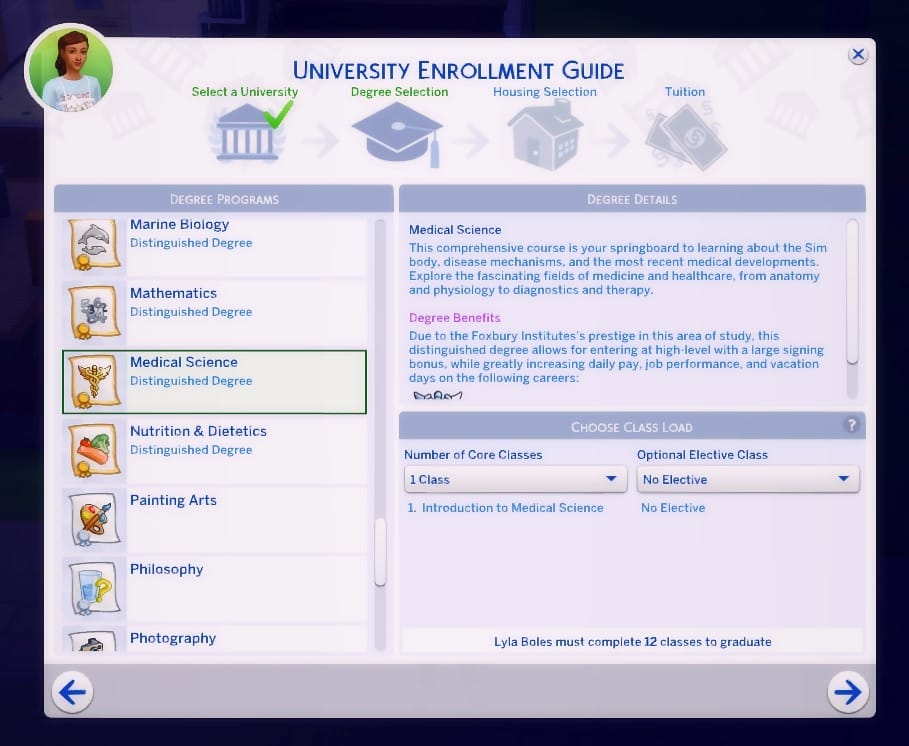909x746 pixels.
Task: Click the graduation cap Degree Selection icon
Action: coord(398,134)
